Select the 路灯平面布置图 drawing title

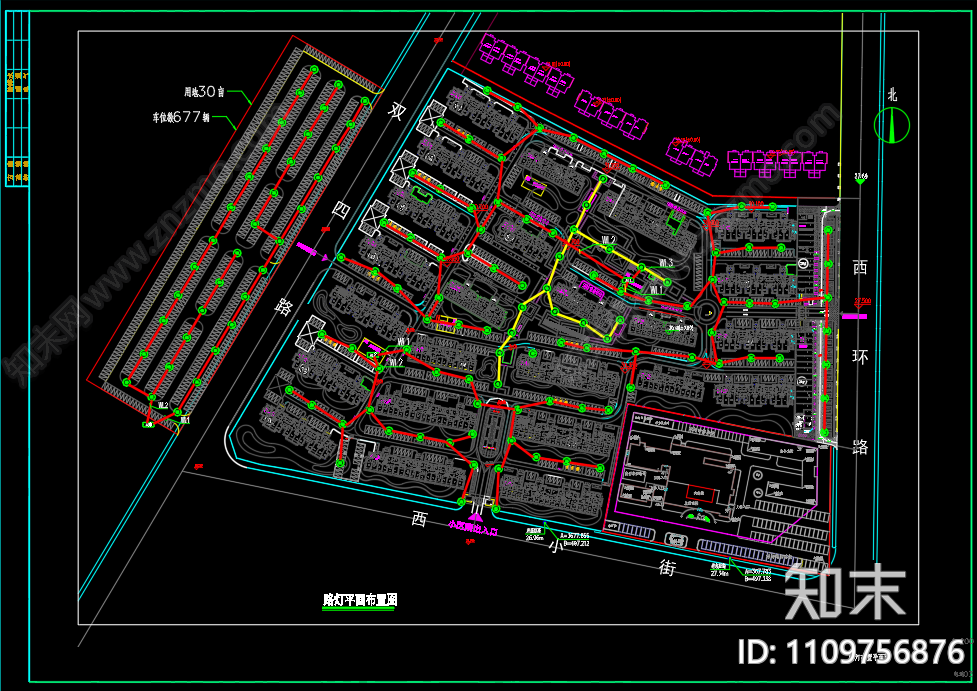point(361,600)
